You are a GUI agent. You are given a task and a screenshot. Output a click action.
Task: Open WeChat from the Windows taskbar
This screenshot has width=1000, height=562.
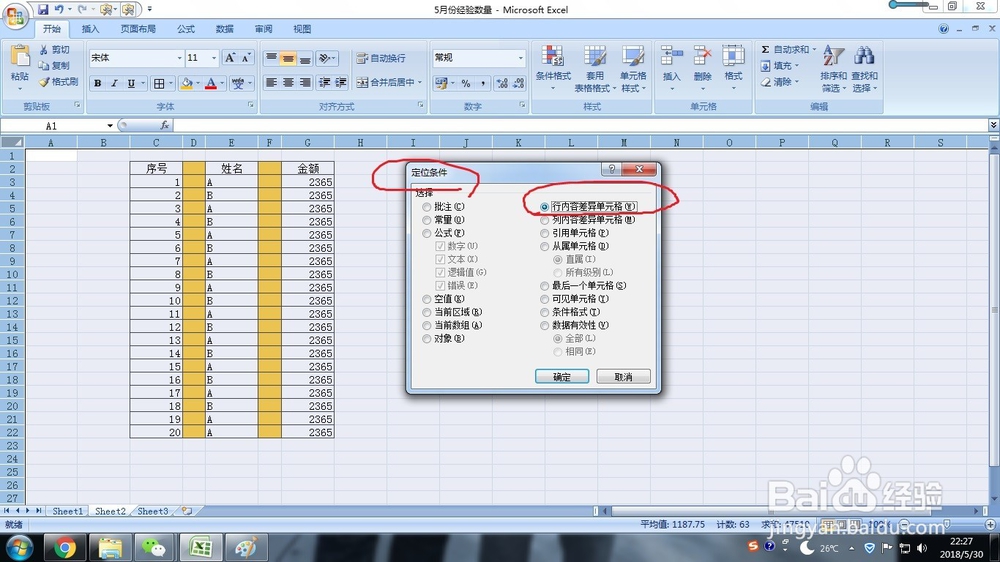(x=154, y=547)
